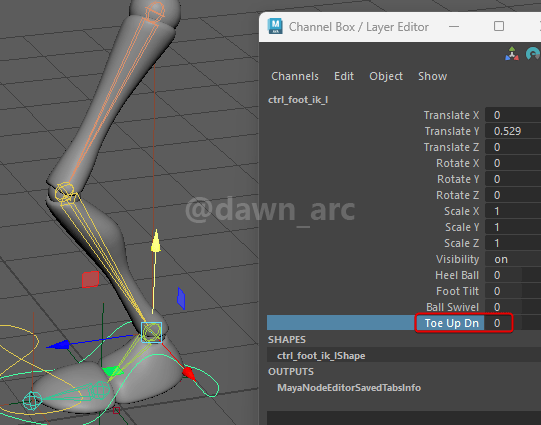Maximize the Channel Box window

499,26
